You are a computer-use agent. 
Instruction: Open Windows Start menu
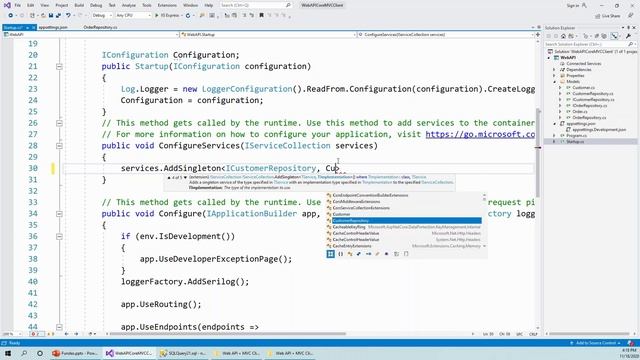click(x=8, y=353)
